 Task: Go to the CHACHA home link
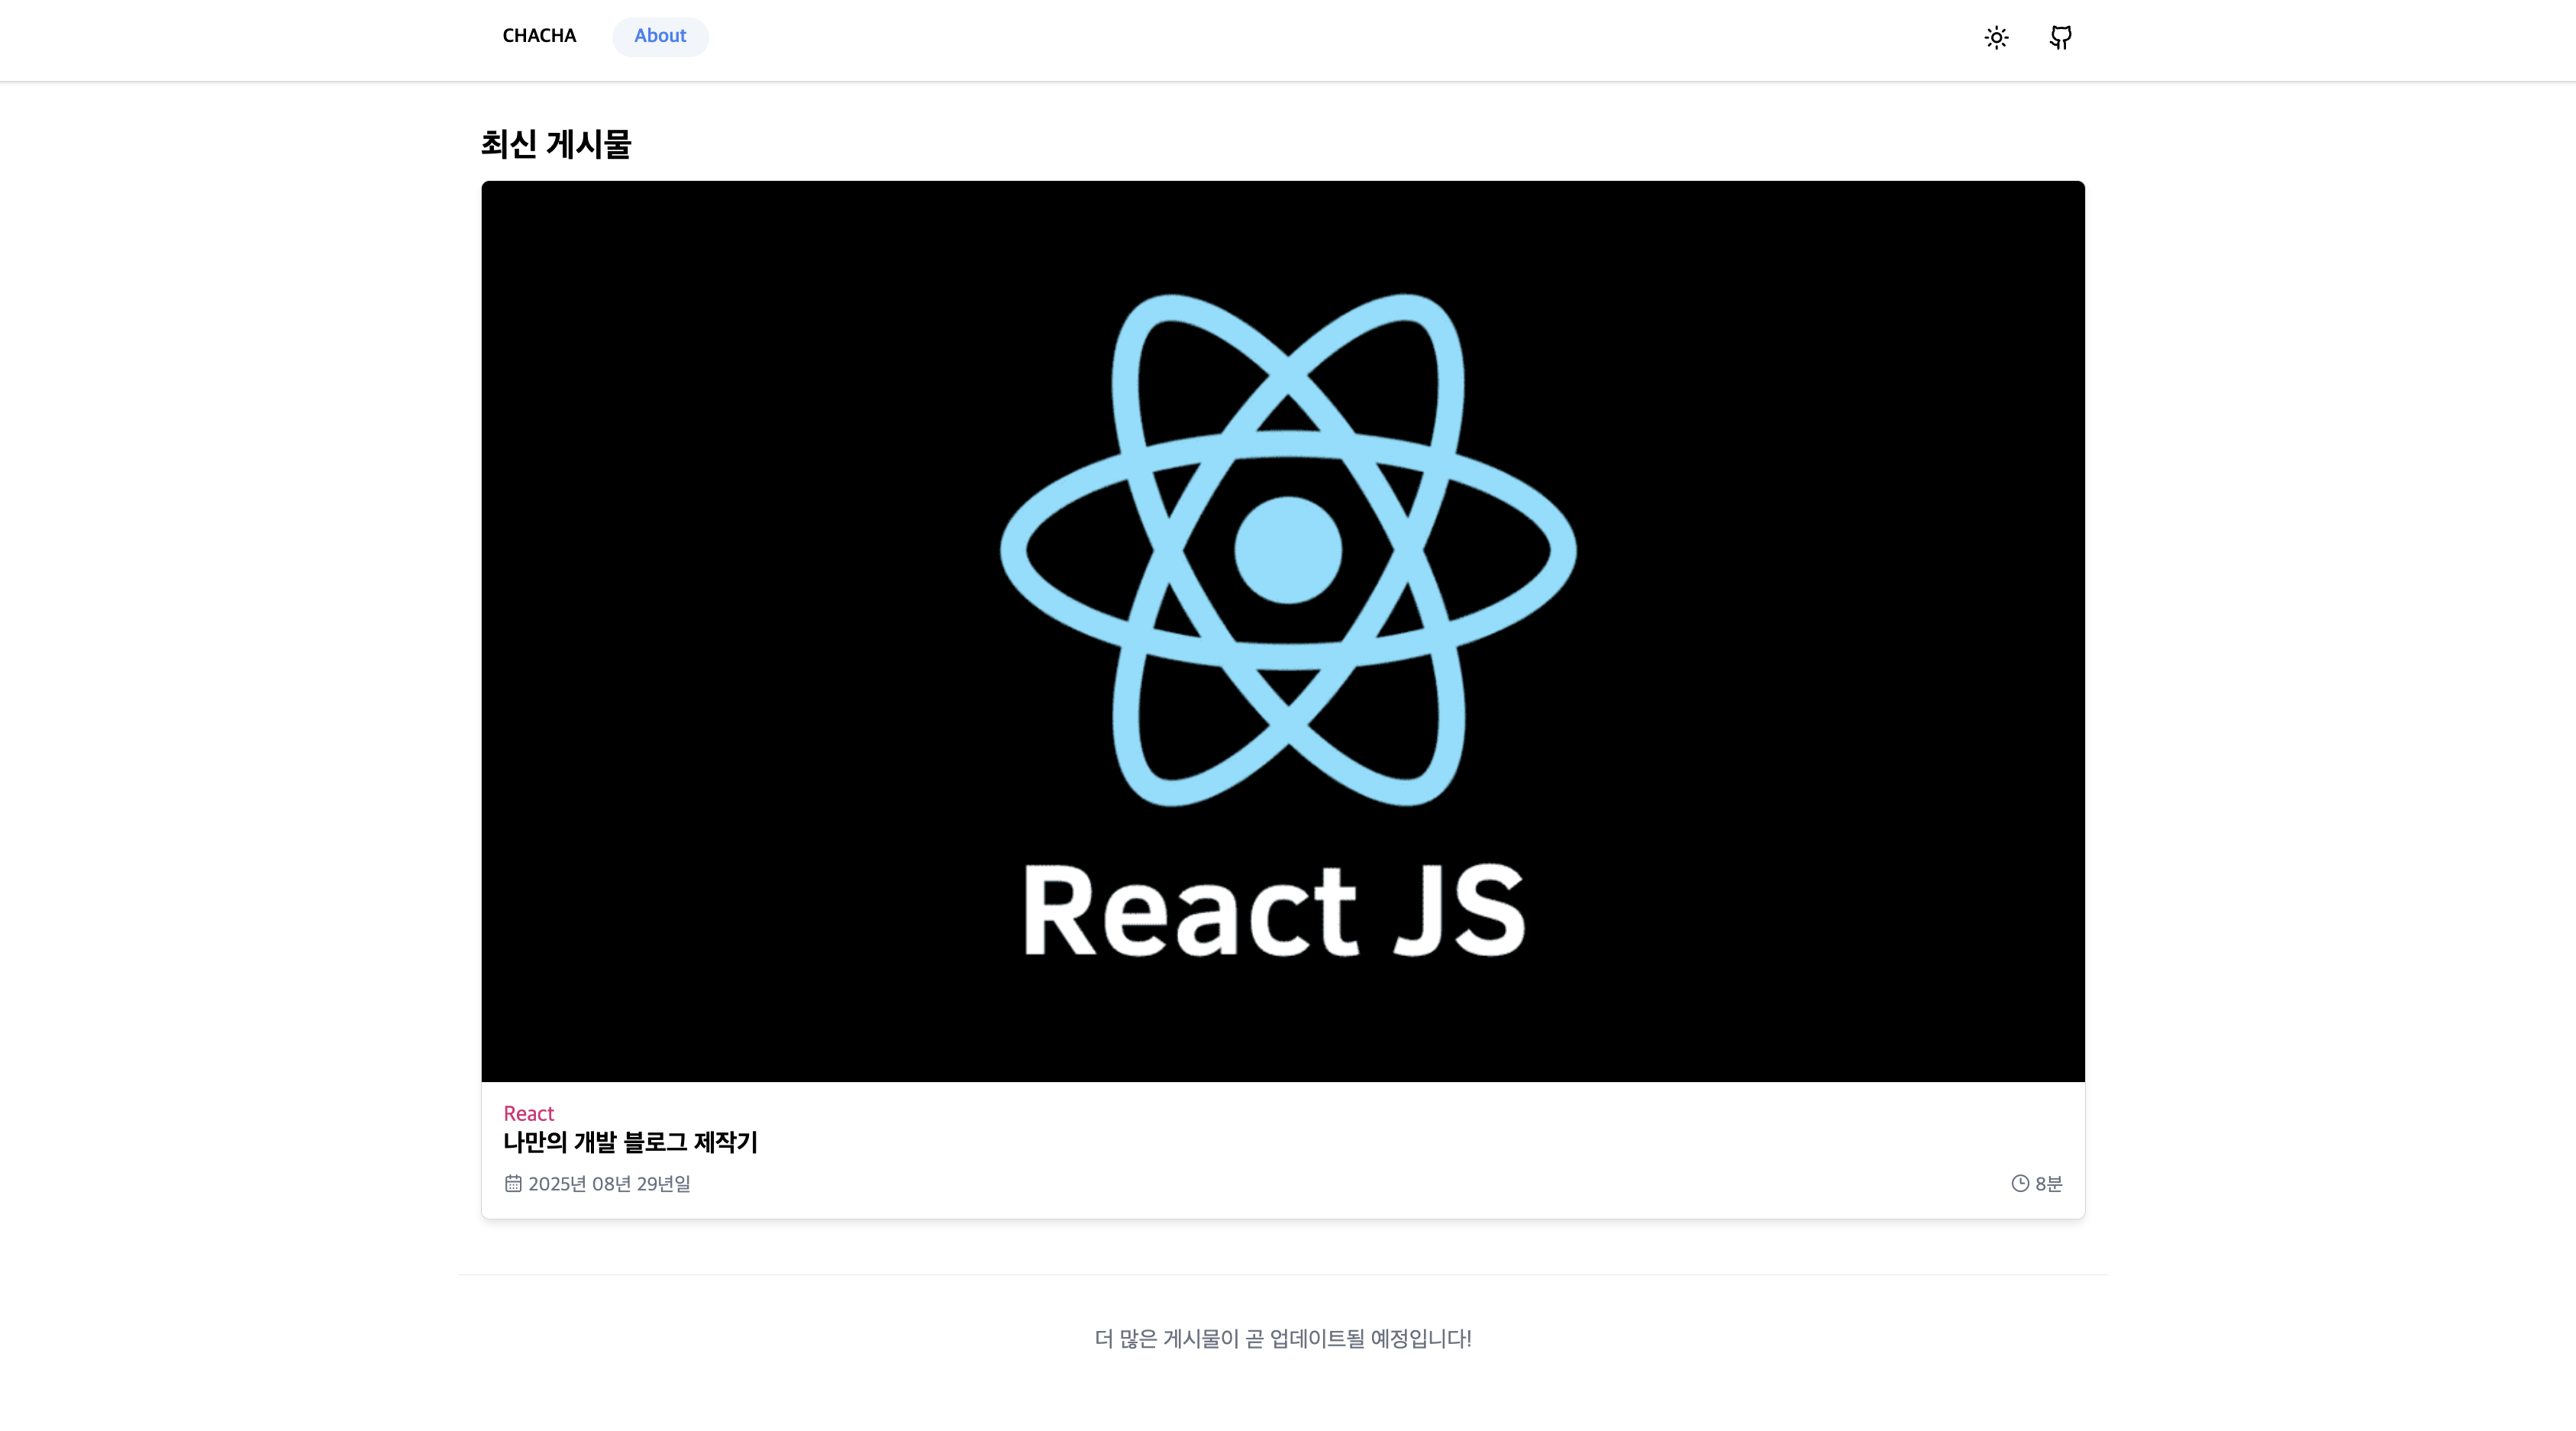click(x=539, y=36)
